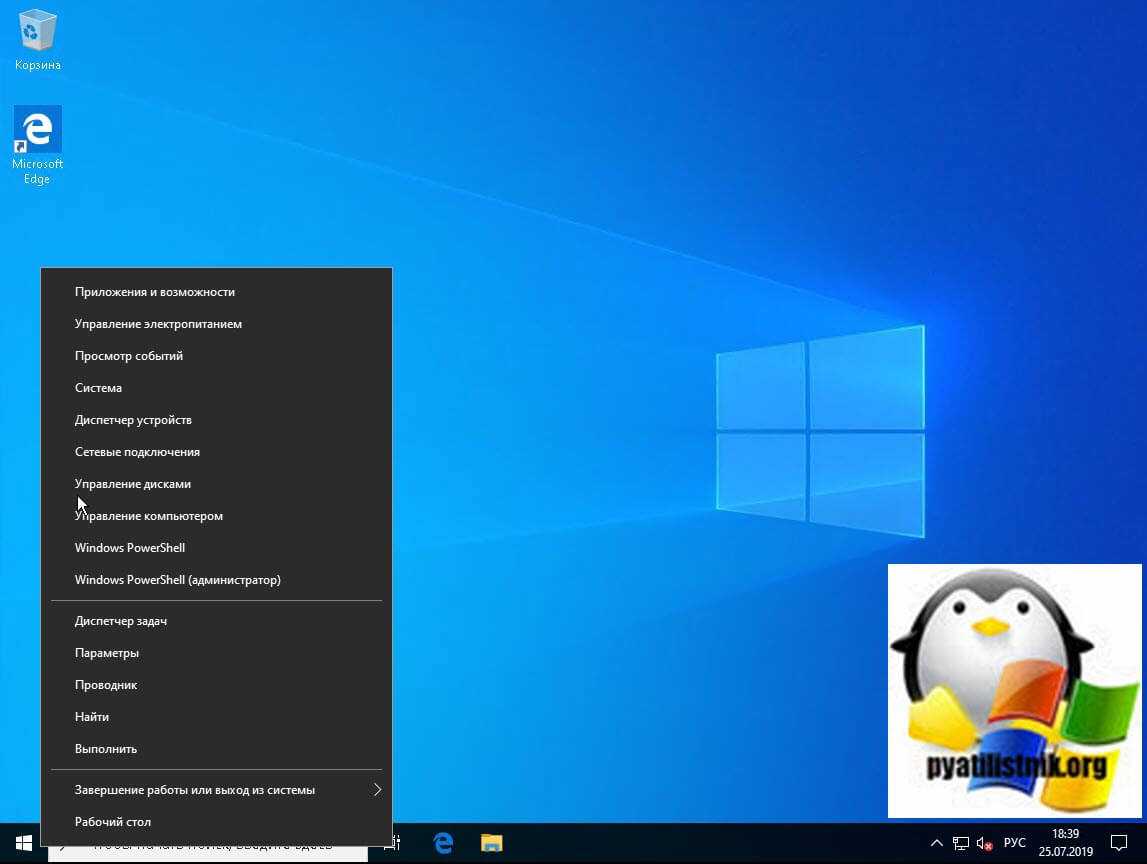The width and height of the screenshot is (1147, 864).
Task: Open the Recycle Bin desktop icon
Action: coord(37,40)
